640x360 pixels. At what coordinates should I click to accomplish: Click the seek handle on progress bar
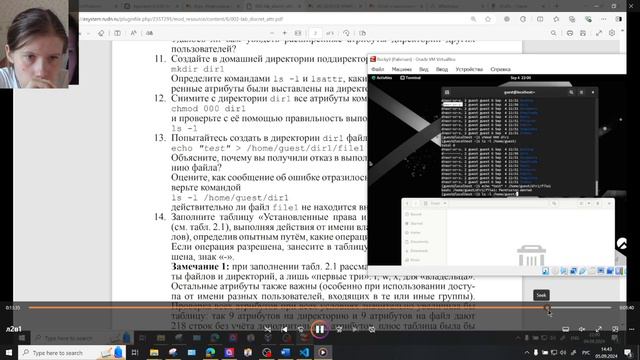tap(547, 308)
